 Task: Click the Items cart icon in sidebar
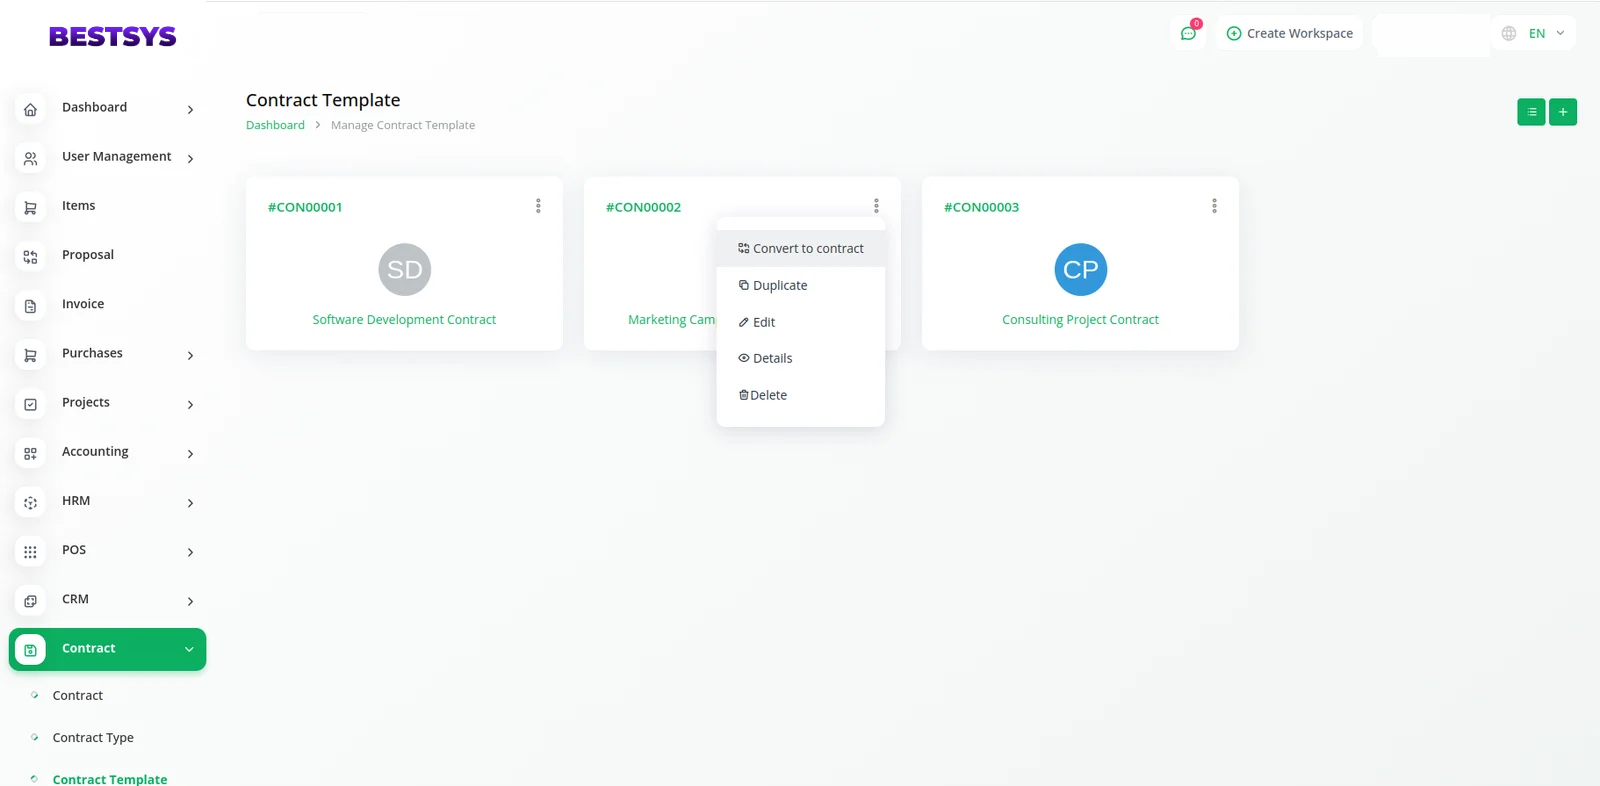point(30,208)
